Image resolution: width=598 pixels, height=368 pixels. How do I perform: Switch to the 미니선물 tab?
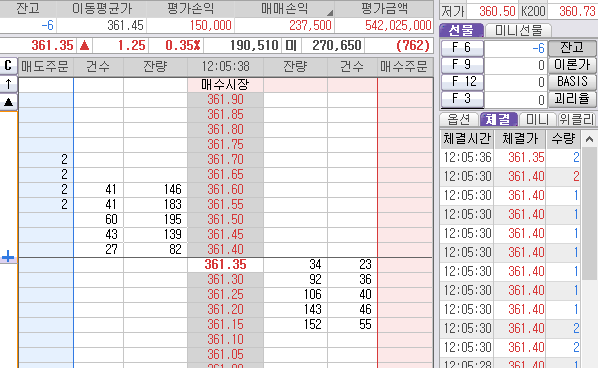518,30
